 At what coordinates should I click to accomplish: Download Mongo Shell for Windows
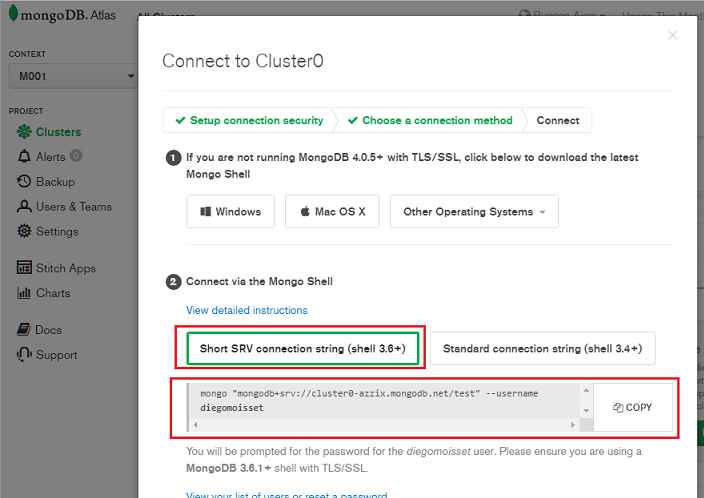[230, 212]
